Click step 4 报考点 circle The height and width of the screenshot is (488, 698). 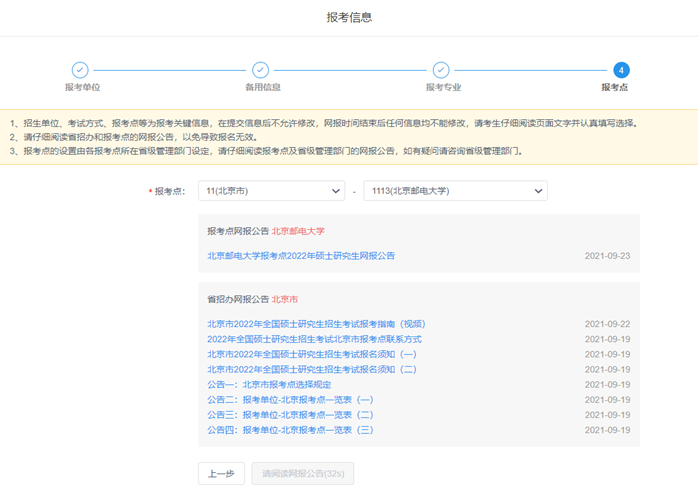pos(621,70)
